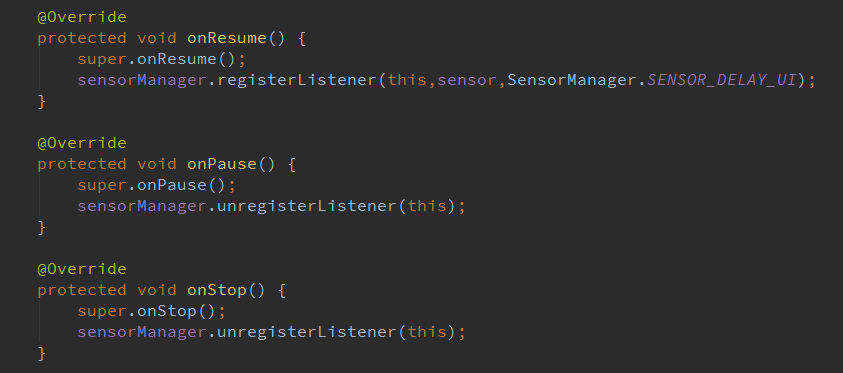Click the first @Override annotation
The width and height of the screenshot is (843, 373).
(82, 17)
